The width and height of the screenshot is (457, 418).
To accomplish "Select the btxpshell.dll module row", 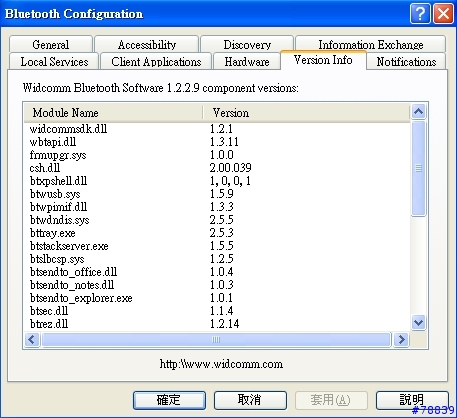I will [x=217, y=181].
